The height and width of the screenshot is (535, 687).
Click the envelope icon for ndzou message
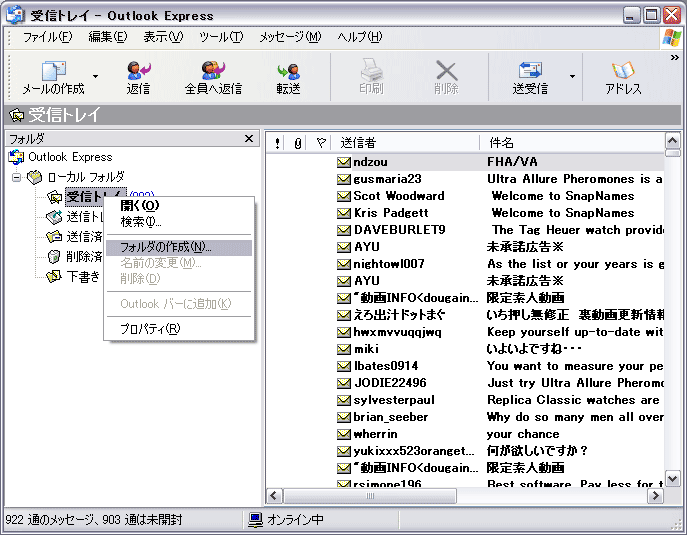(x=344, y=163)
